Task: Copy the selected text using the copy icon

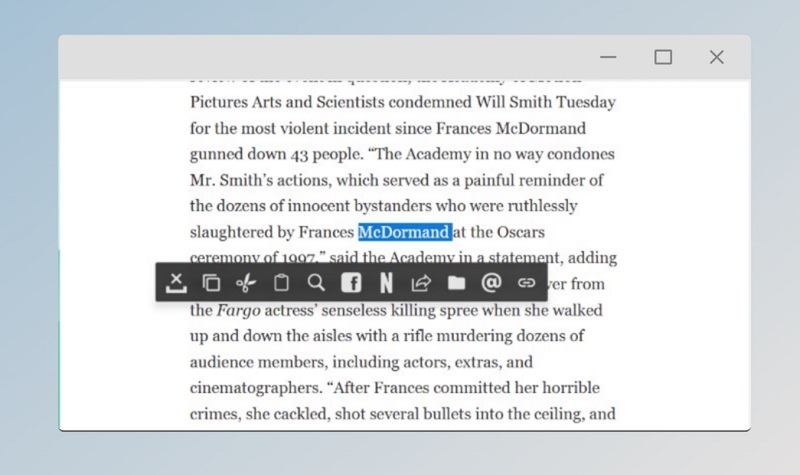Action: [x=211, y=283]
